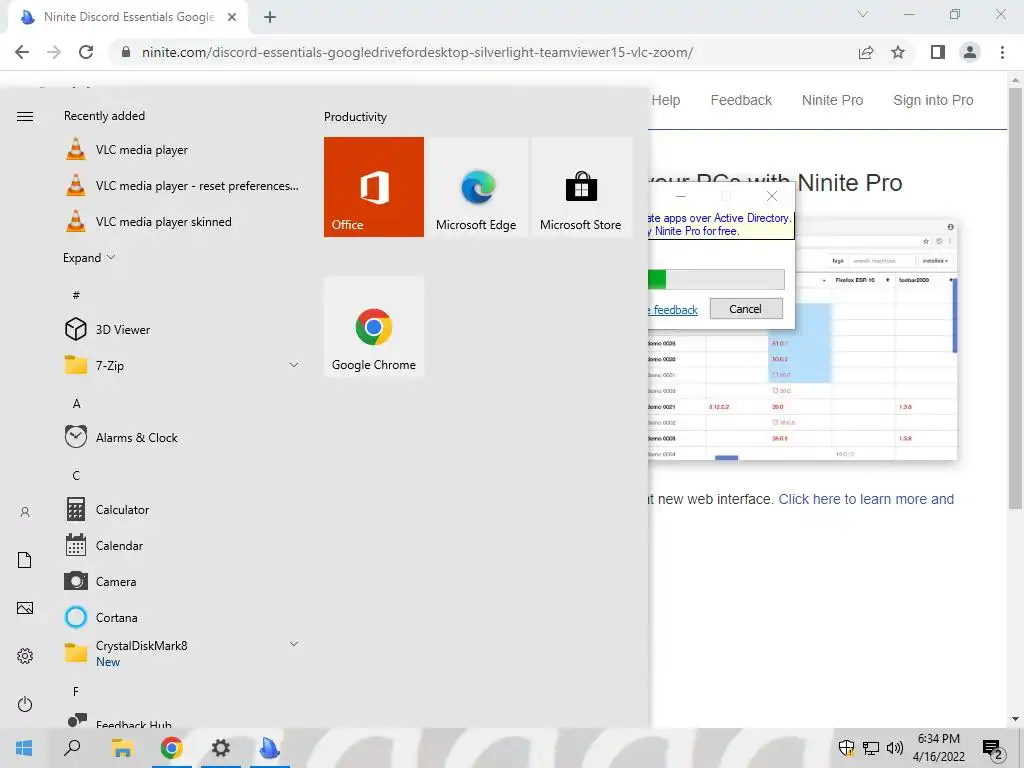1024x768 pixels.
Task: Click the Office tile
Action: (x=374, y=187)
